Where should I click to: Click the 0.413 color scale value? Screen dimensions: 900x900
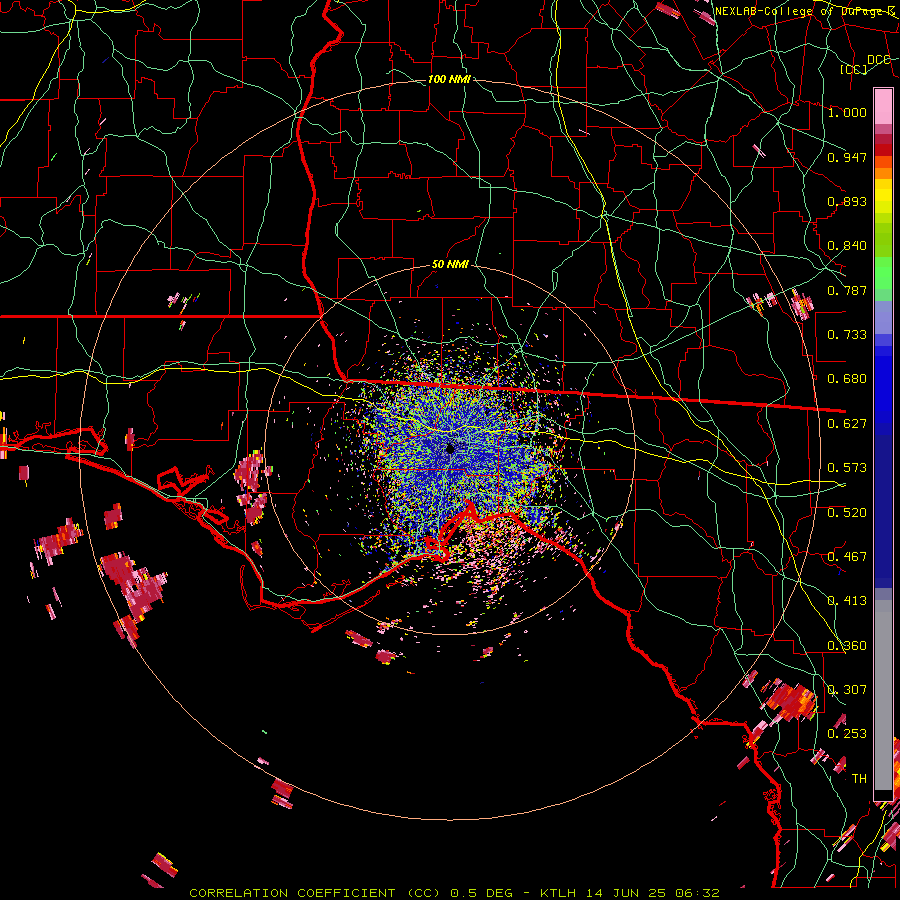click(x=847, y=601)
